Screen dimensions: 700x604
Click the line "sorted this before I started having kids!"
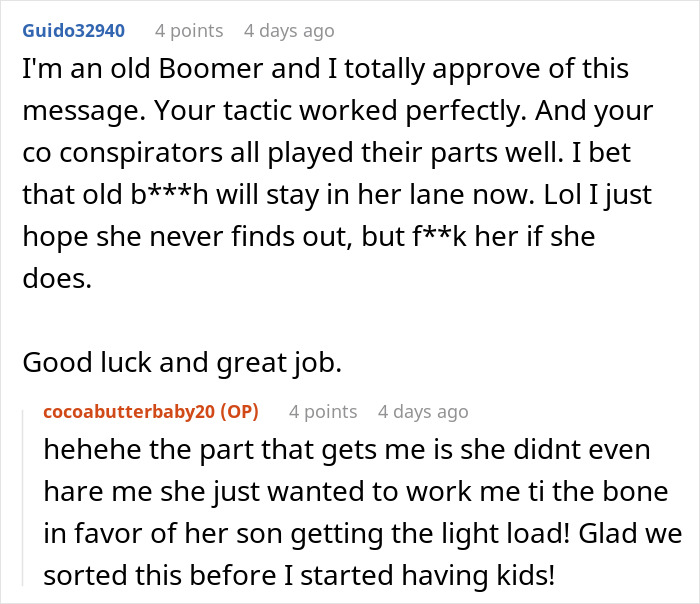[x=299, y=575]
